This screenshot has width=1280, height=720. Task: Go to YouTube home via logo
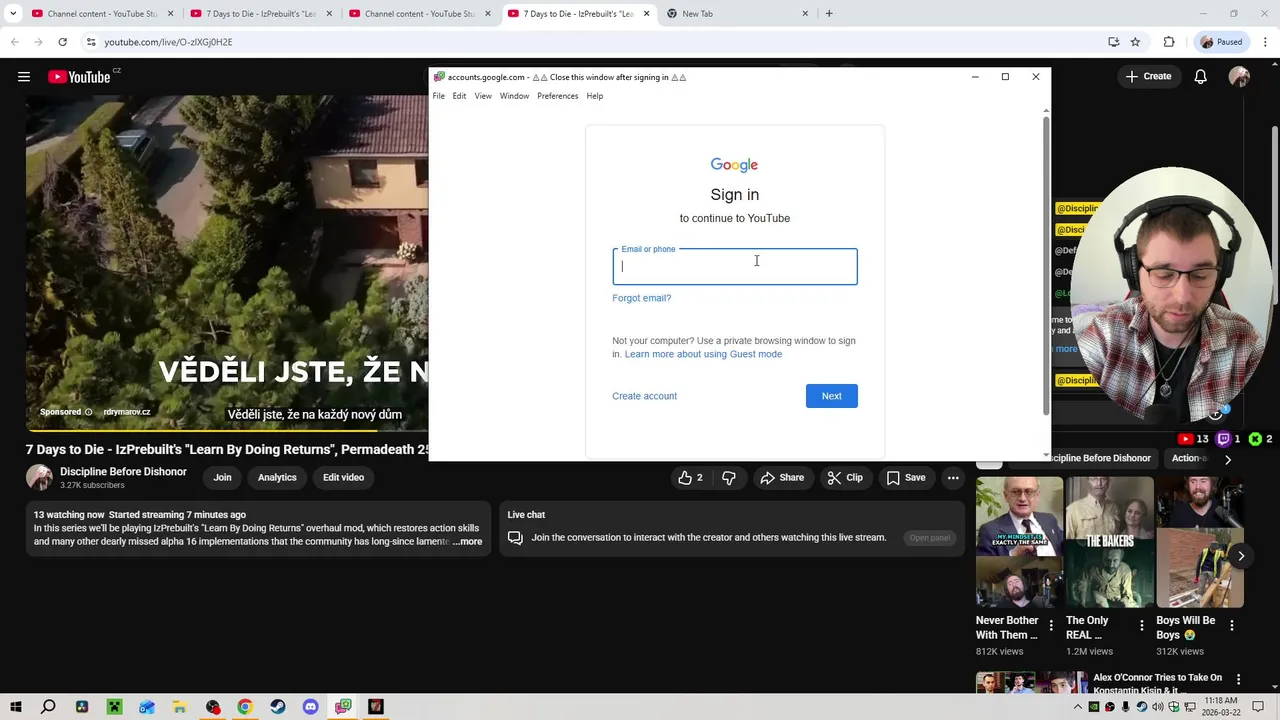click(x=79, y=77)
